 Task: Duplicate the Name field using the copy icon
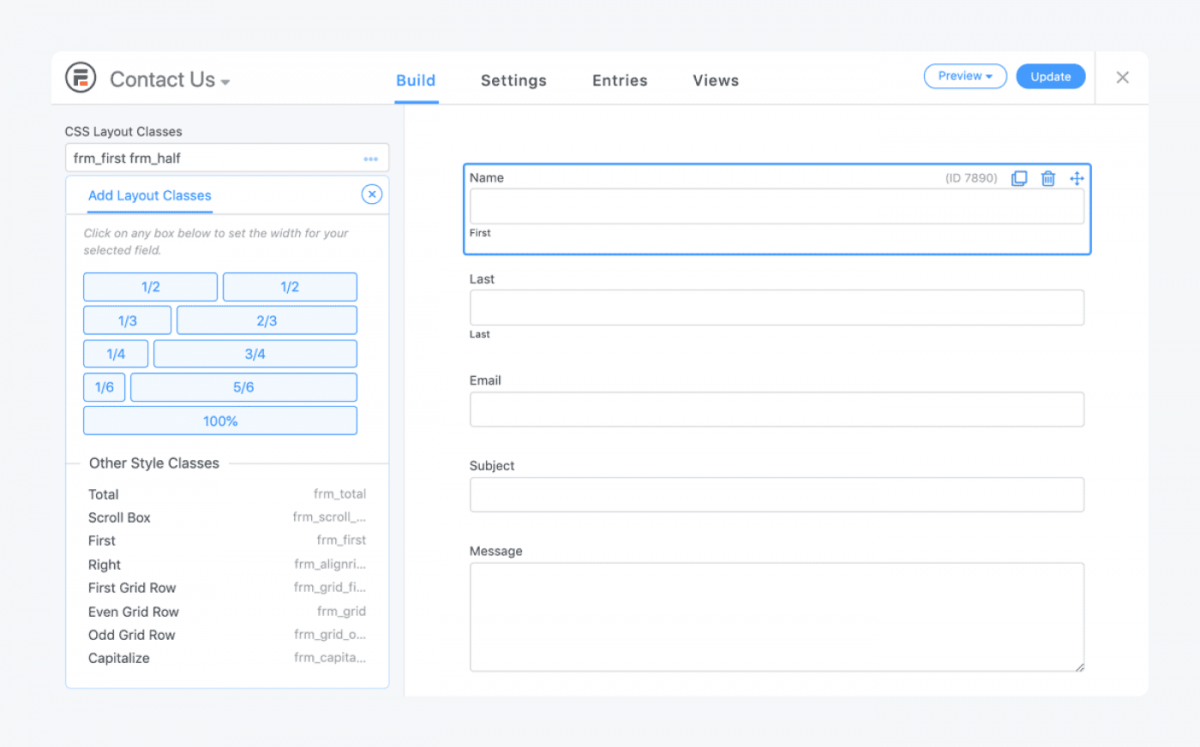coord(1019,177)
